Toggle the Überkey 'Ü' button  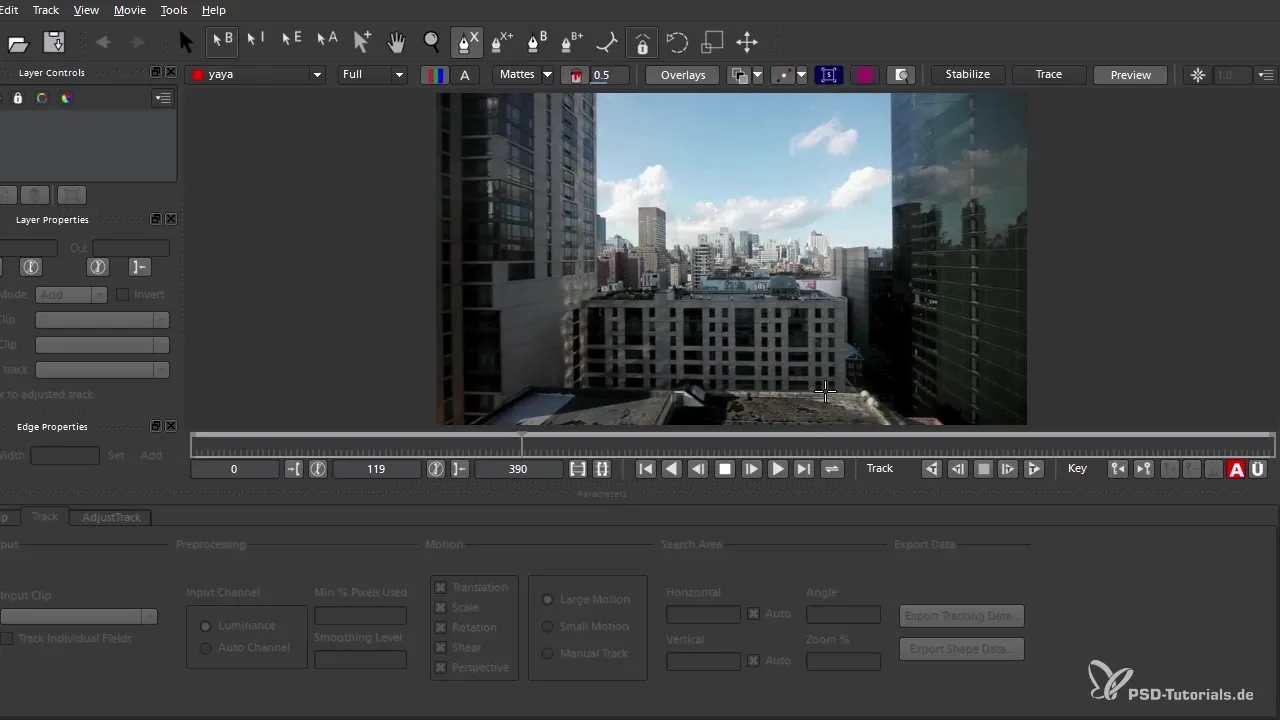1258,469
